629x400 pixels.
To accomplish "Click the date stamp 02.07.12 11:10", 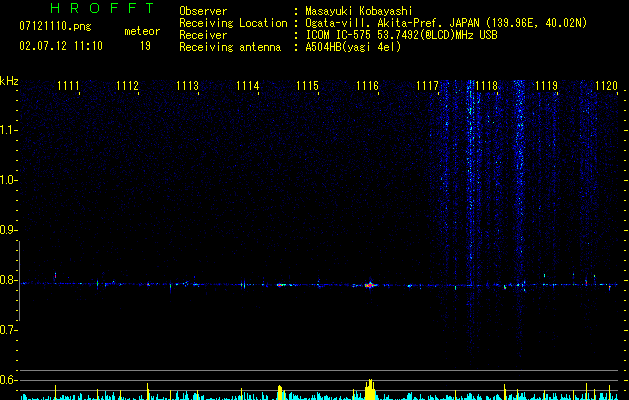I will point(61,46).
